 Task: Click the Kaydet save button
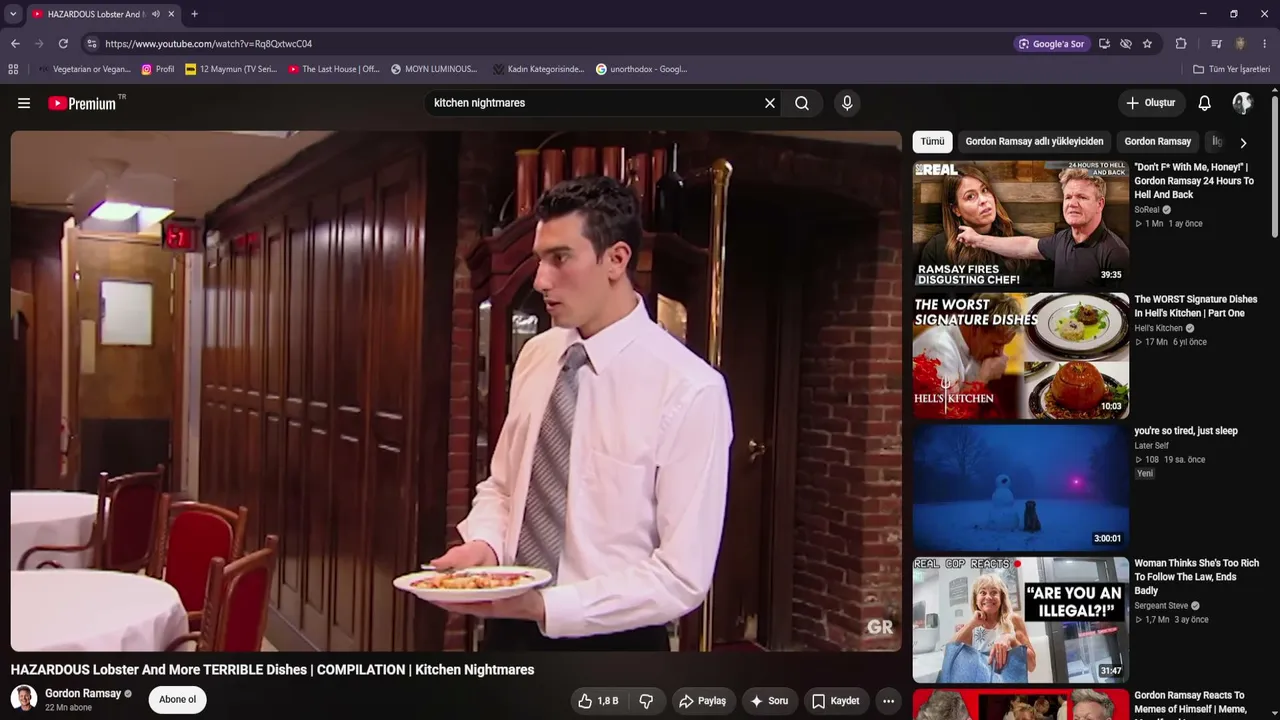coord(836,701)
